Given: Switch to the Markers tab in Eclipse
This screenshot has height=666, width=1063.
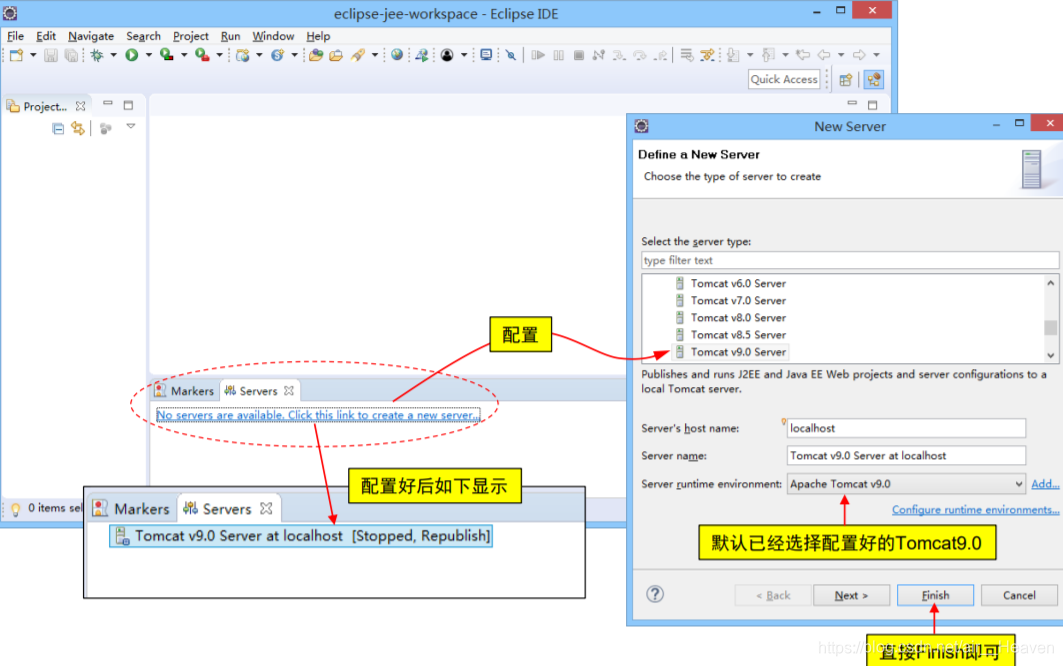Looking at the screenshot, I should [184, 391].
